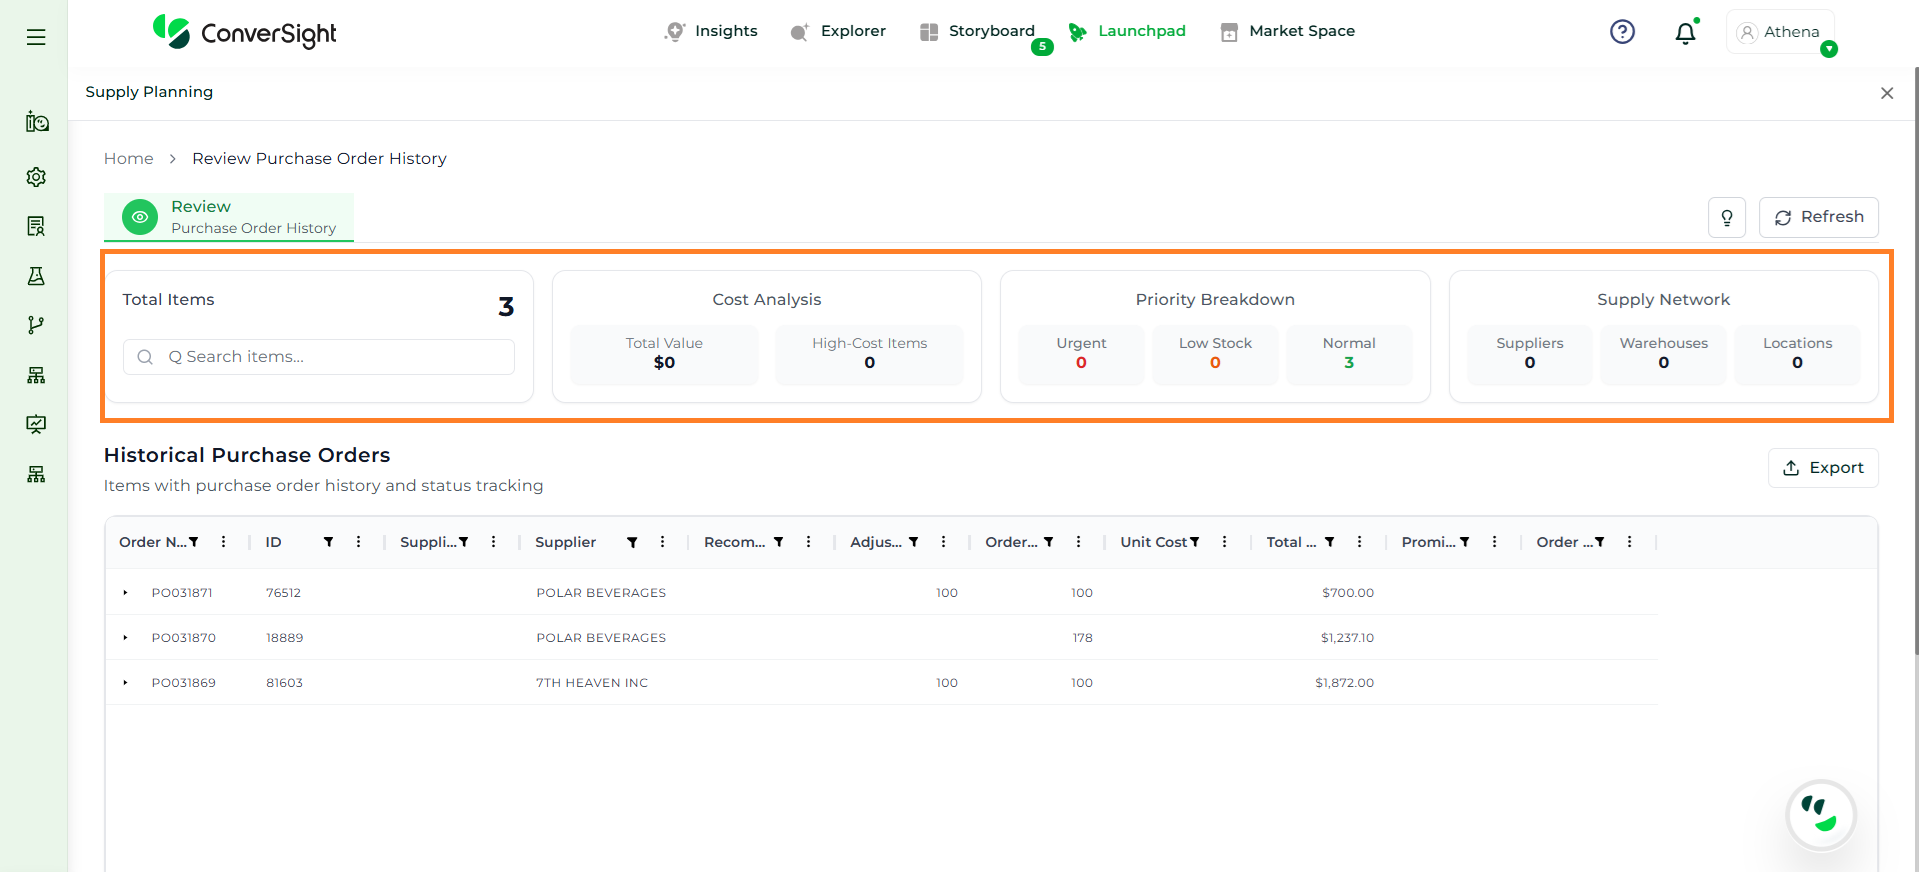
Task: Open the notifications bell
Action: point(1685,33)
